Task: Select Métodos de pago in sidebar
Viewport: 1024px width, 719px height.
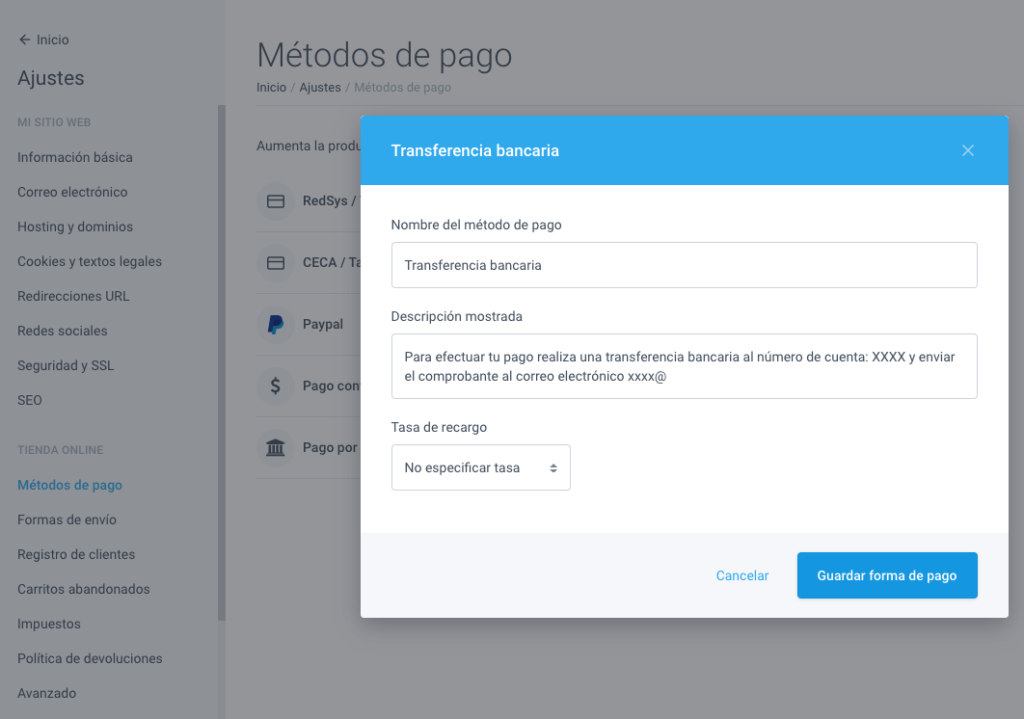Action: coord(70,485)
